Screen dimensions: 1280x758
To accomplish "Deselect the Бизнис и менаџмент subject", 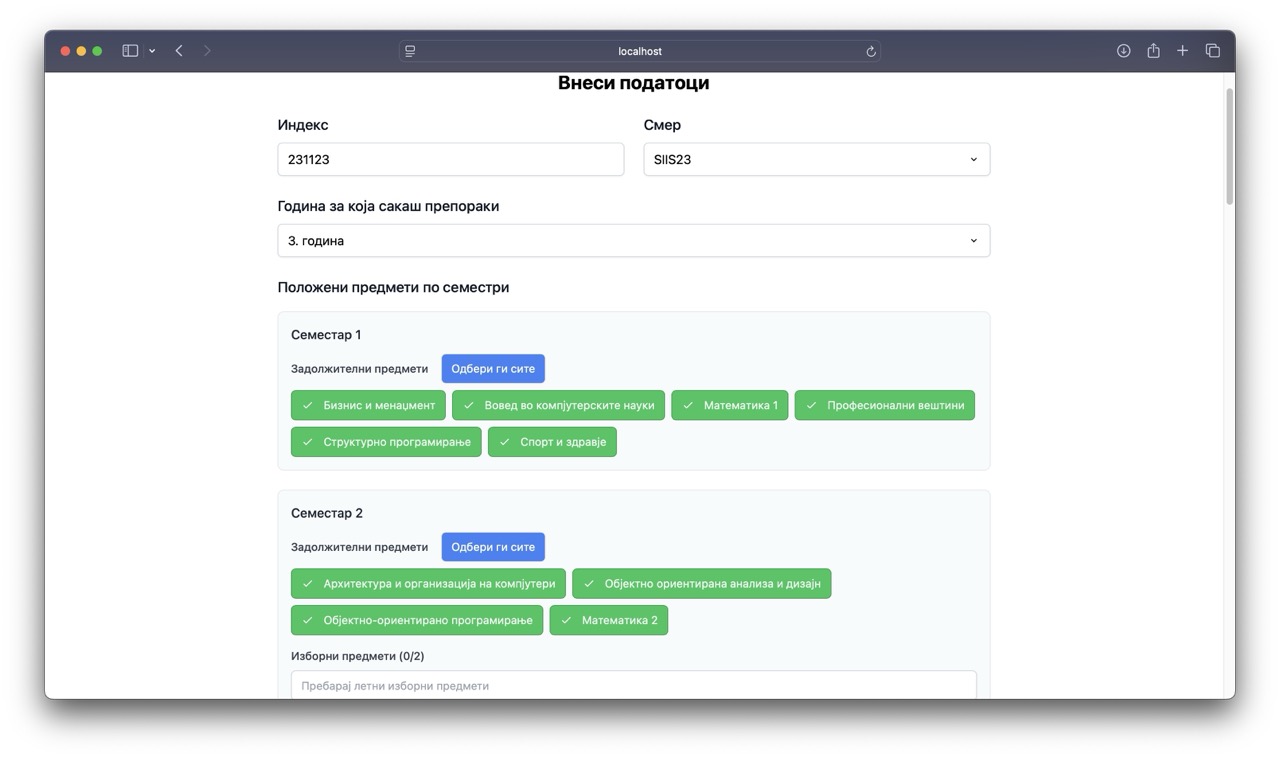I will pyautogui.click(x=368, y=405).
